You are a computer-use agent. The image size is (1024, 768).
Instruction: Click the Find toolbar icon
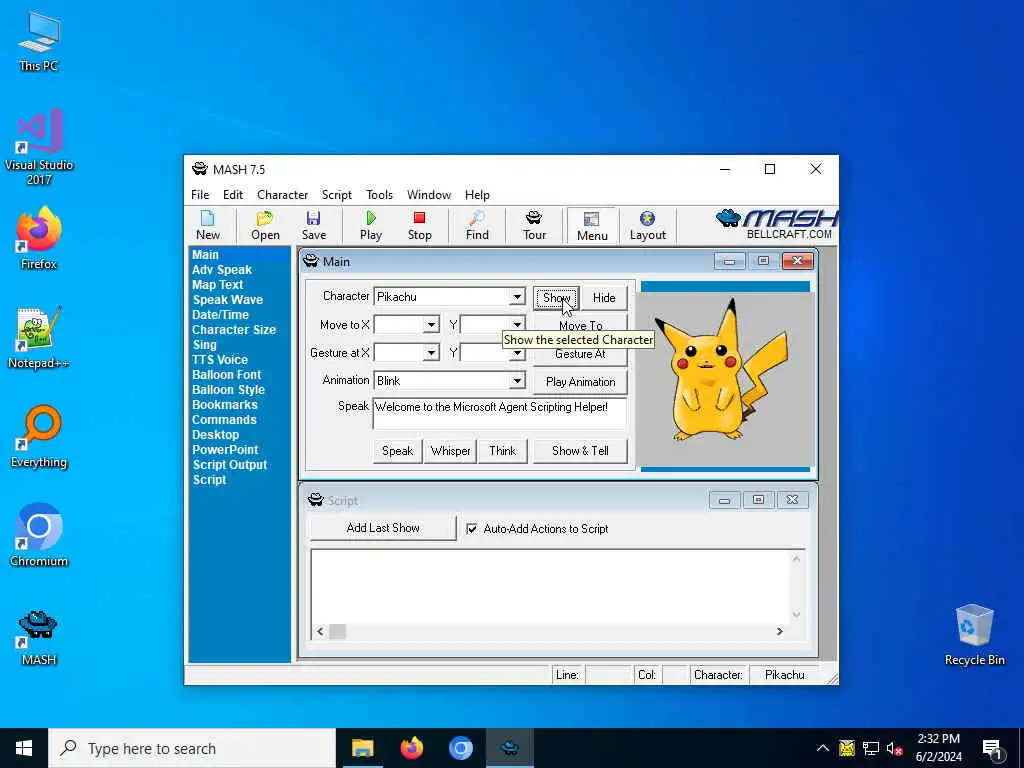[477, 225]
